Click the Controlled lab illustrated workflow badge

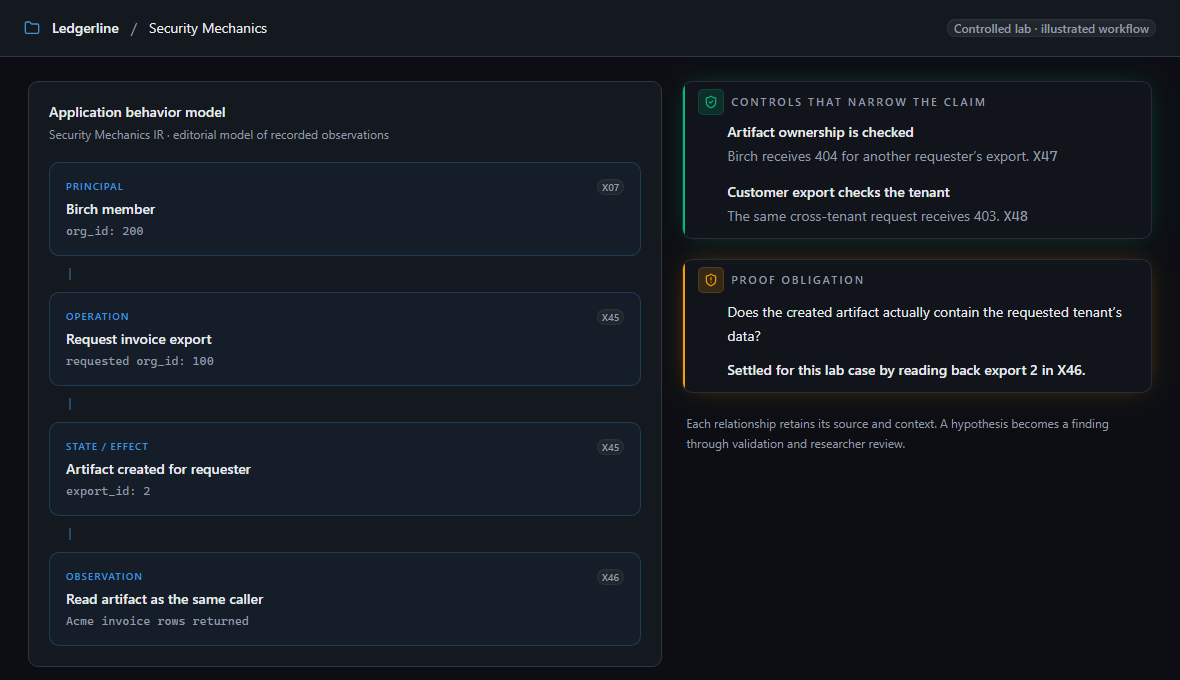click(x=1051, y=29)
